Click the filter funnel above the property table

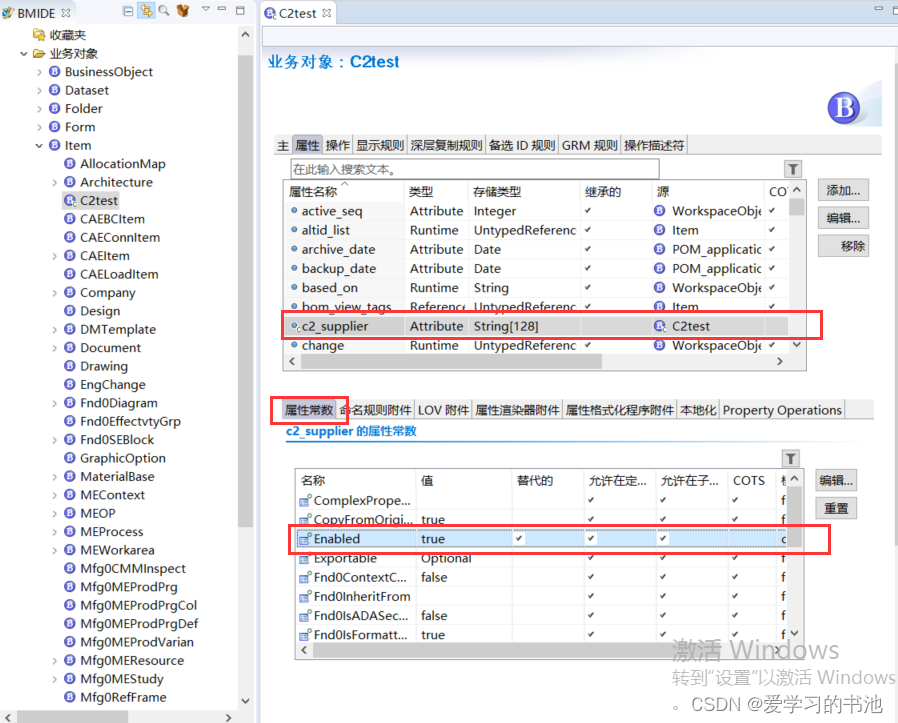pyautogui.click(x=792, y=168)
